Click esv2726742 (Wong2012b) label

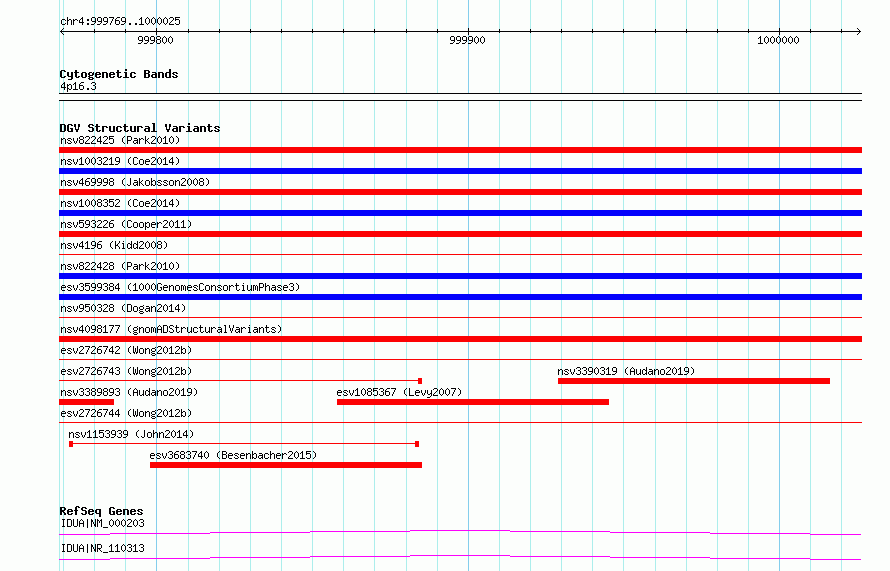(126, 350)
